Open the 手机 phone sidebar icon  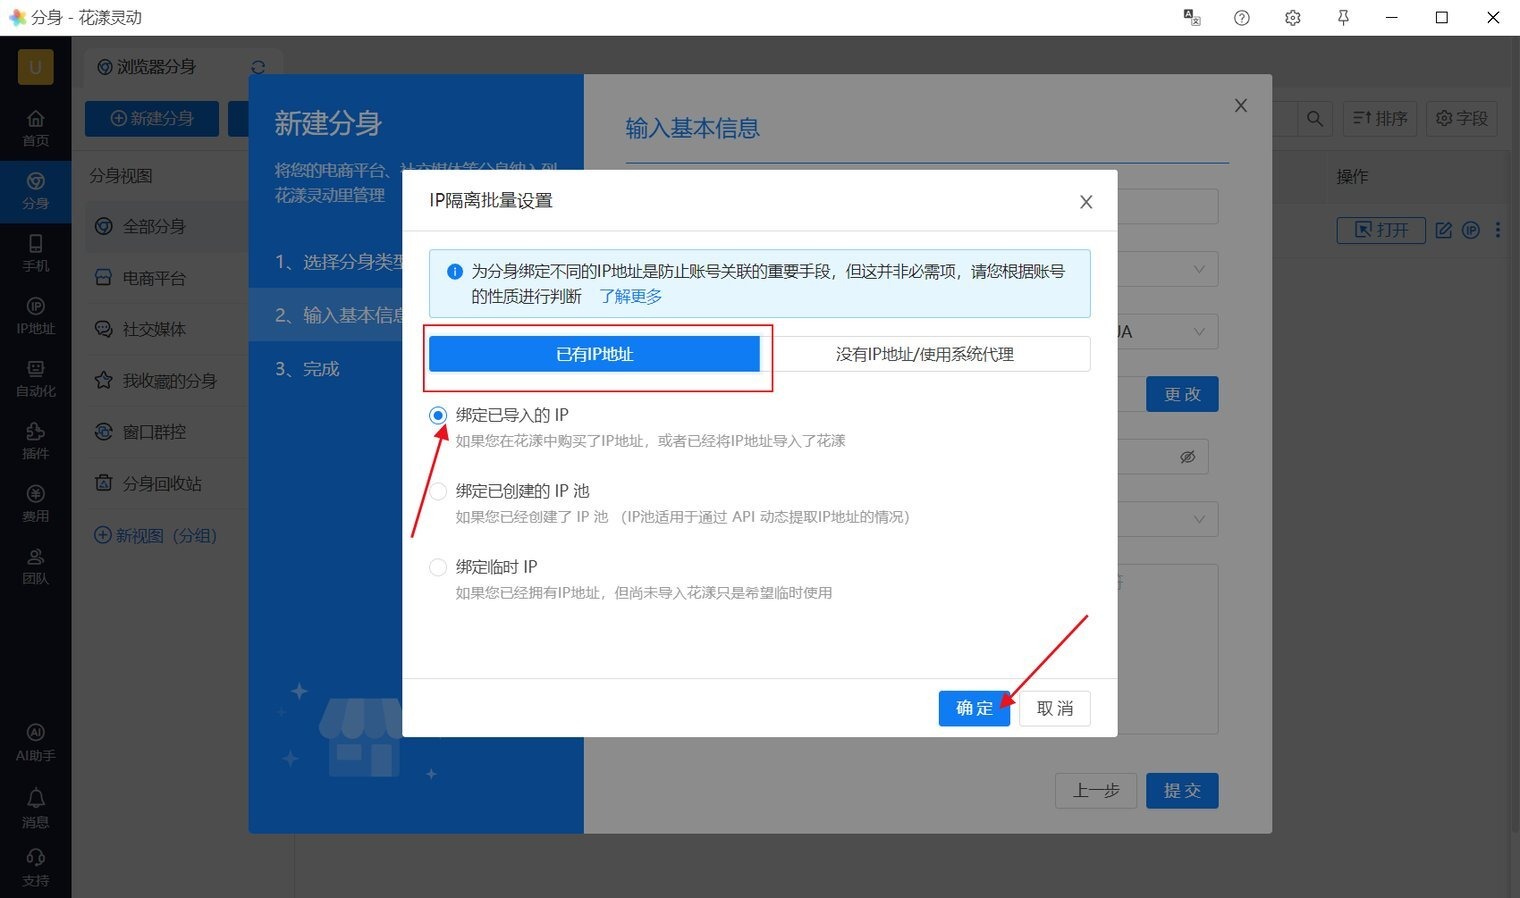coord(35,252)
